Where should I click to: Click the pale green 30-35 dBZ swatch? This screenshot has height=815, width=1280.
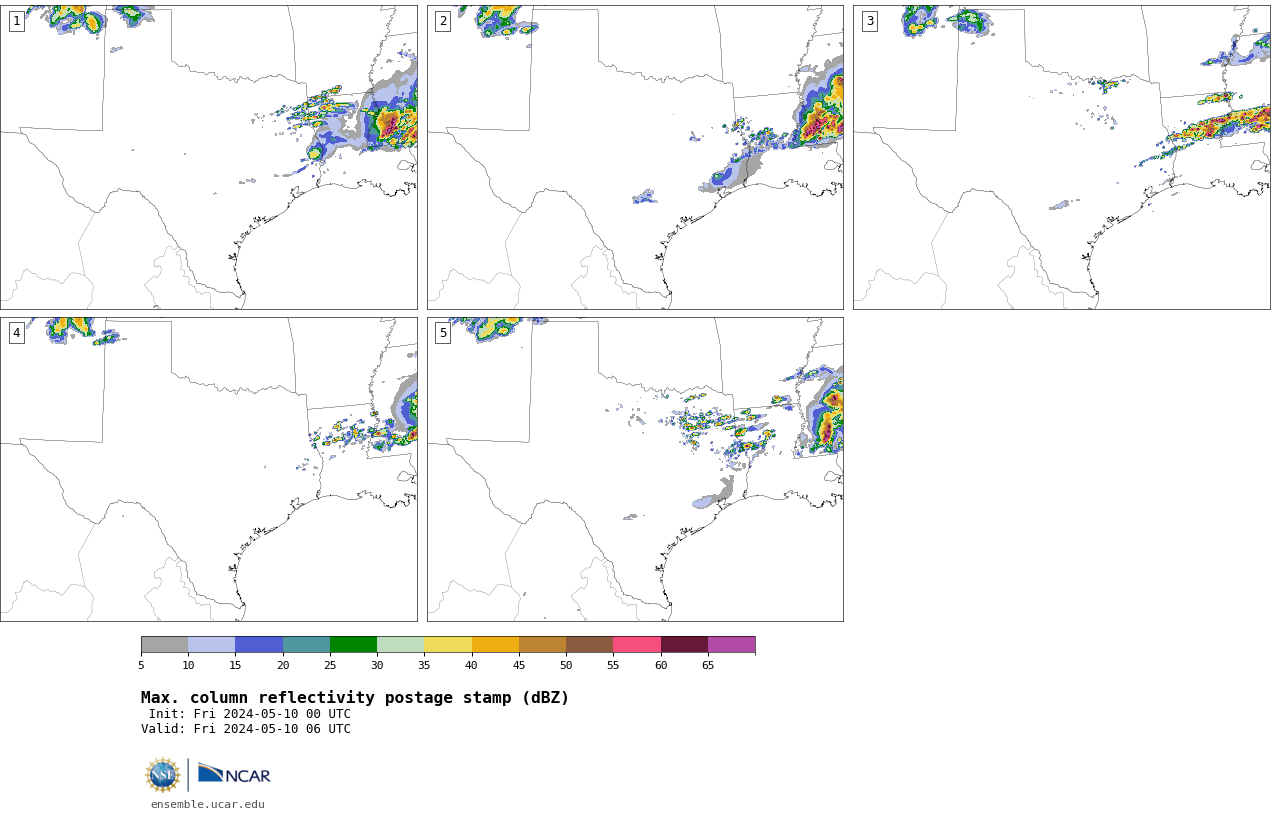pos(401,644)
